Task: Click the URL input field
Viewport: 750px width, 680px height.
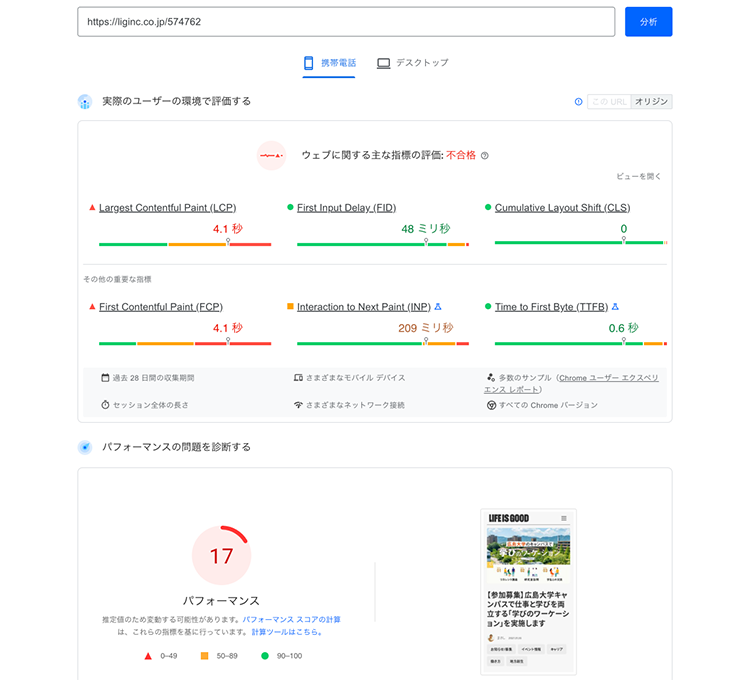Action: coord(346,22)
